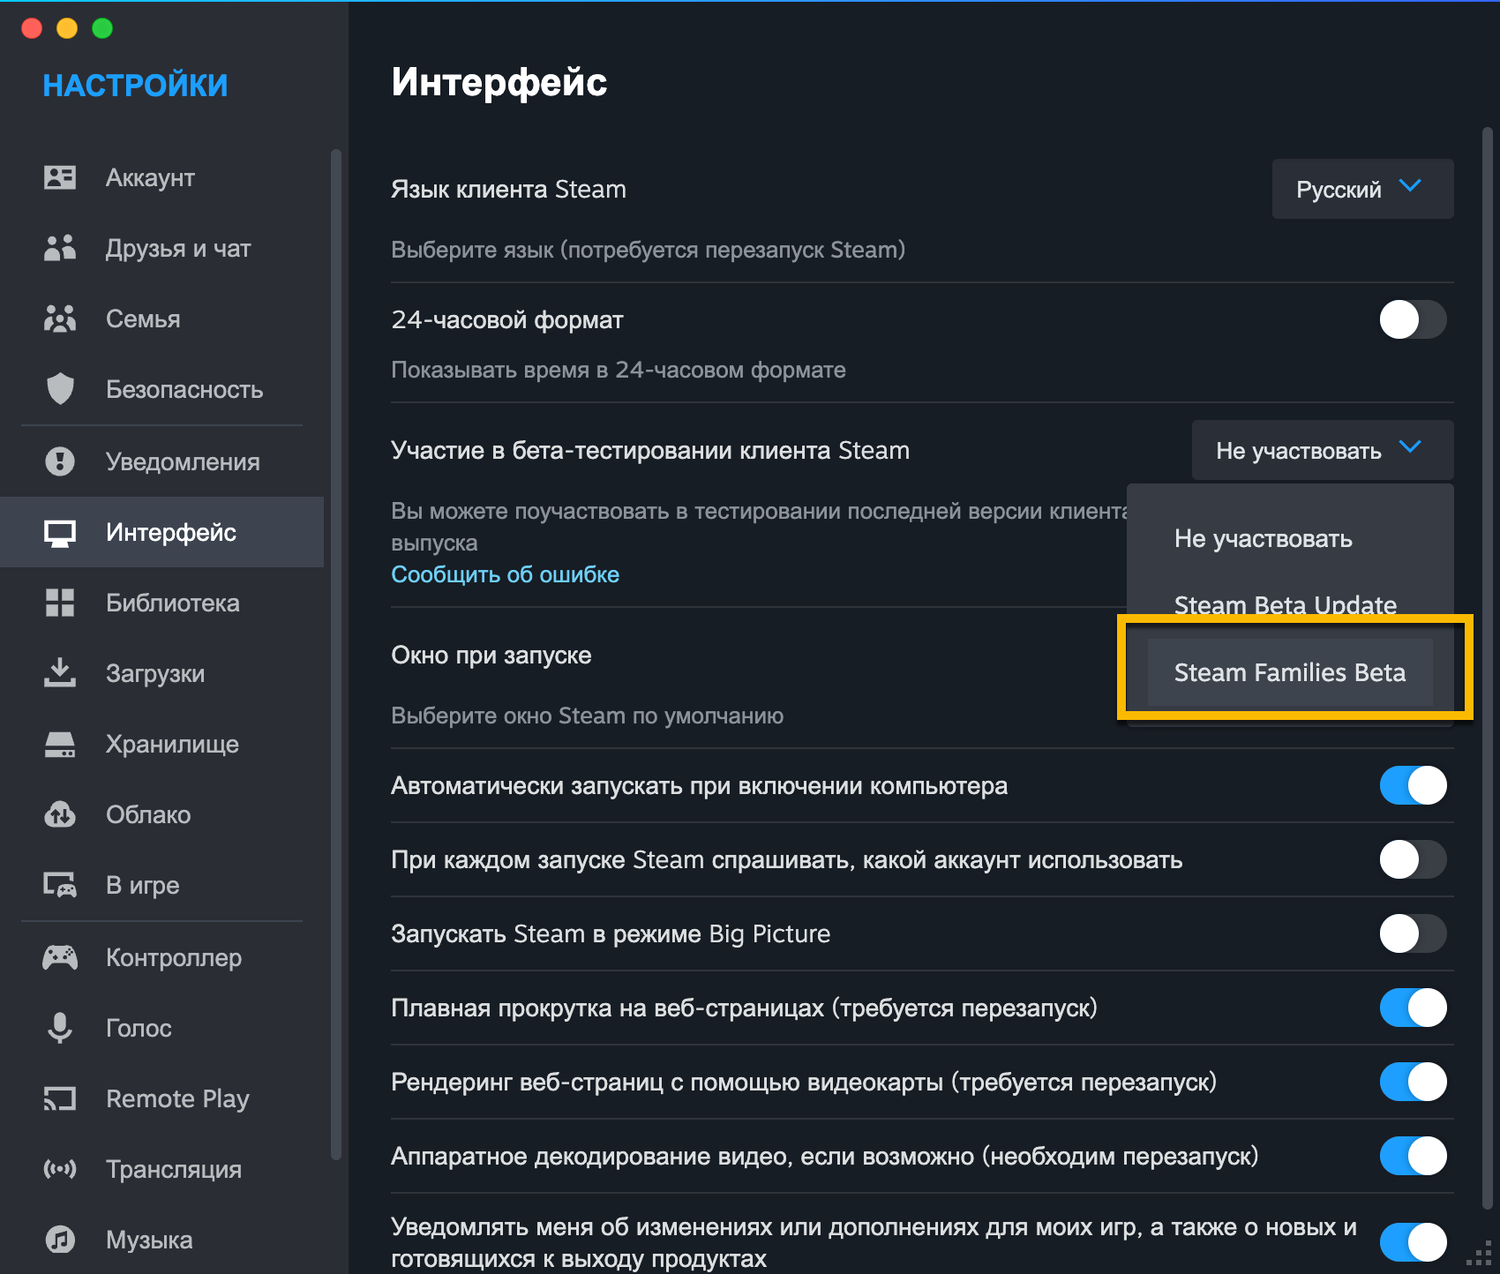Click the Voice microphone icon

click(x=60, y=1027)
